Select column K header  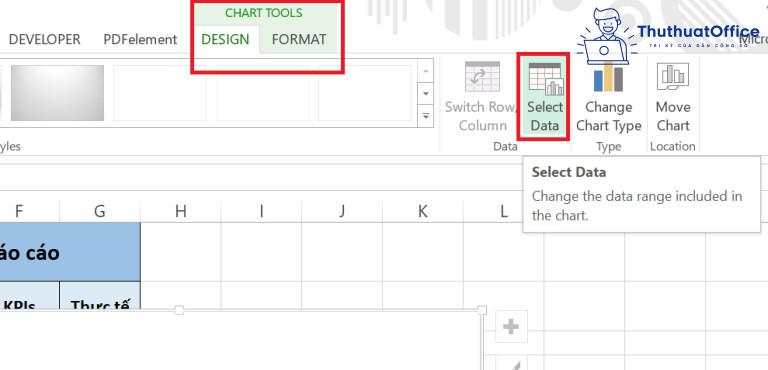423,211
